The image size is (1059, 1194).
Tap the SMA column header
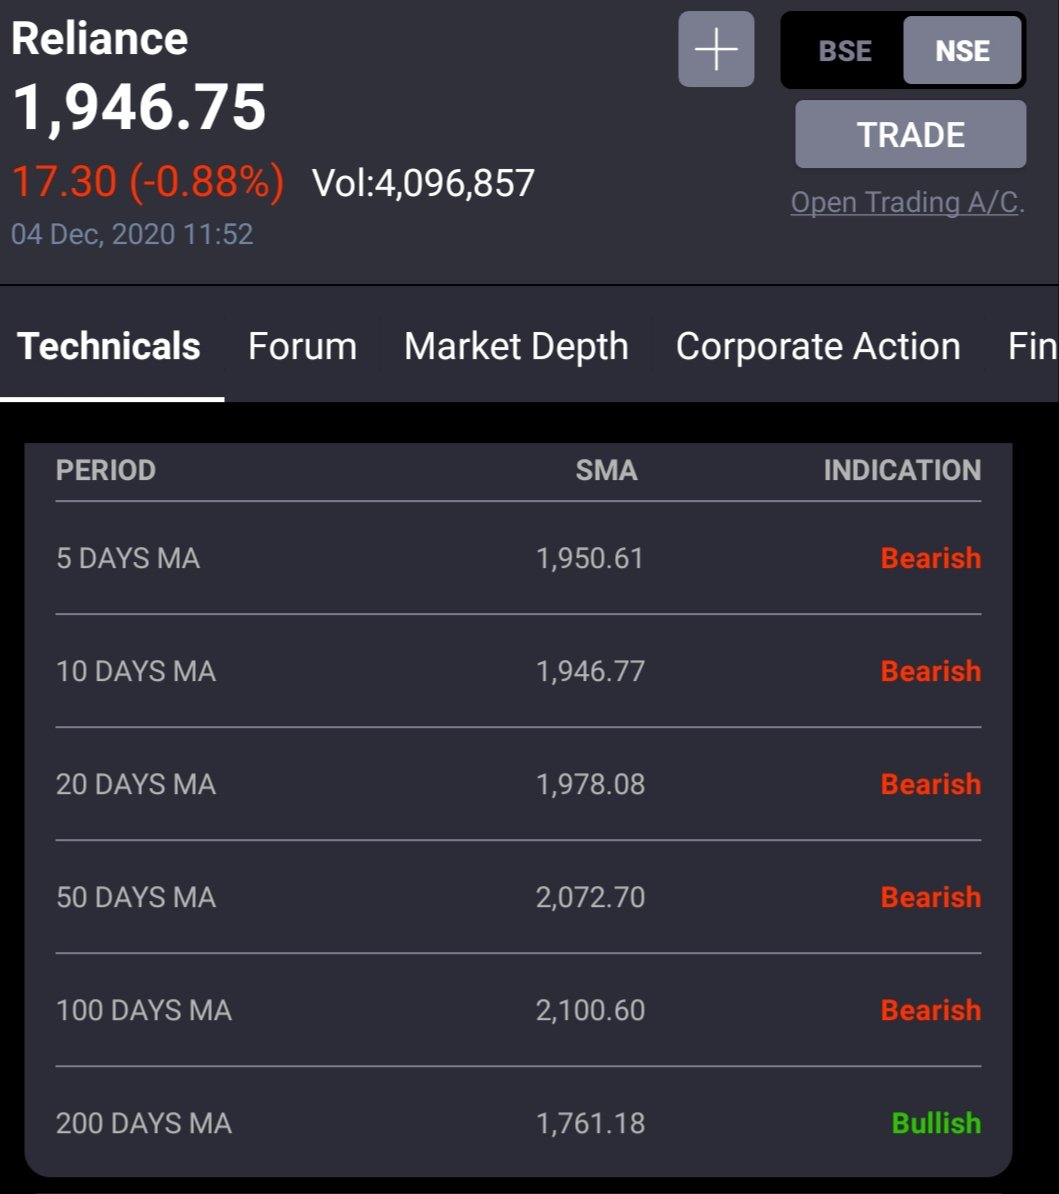606,470
